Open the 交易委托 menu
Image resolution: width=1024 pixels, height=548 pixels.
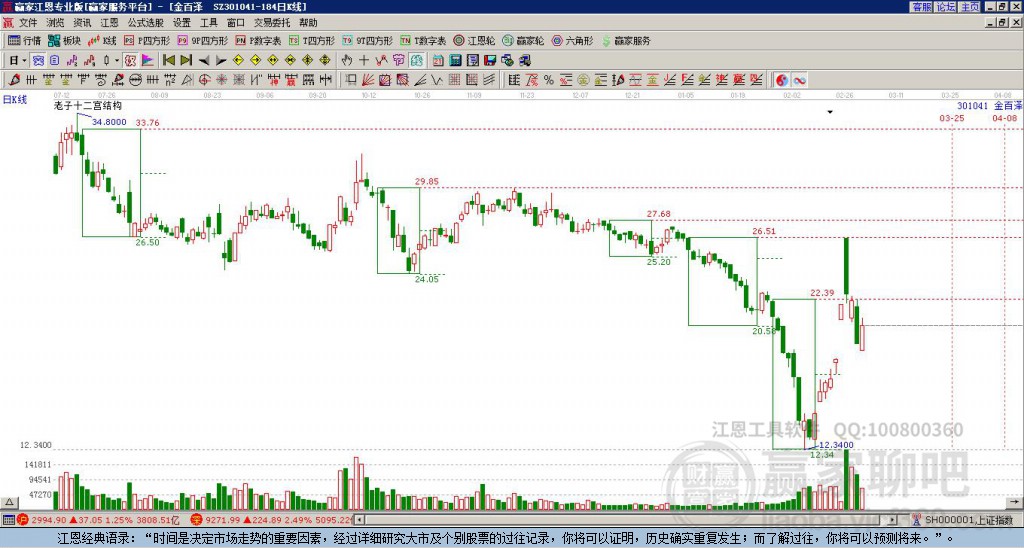point(272,23)
